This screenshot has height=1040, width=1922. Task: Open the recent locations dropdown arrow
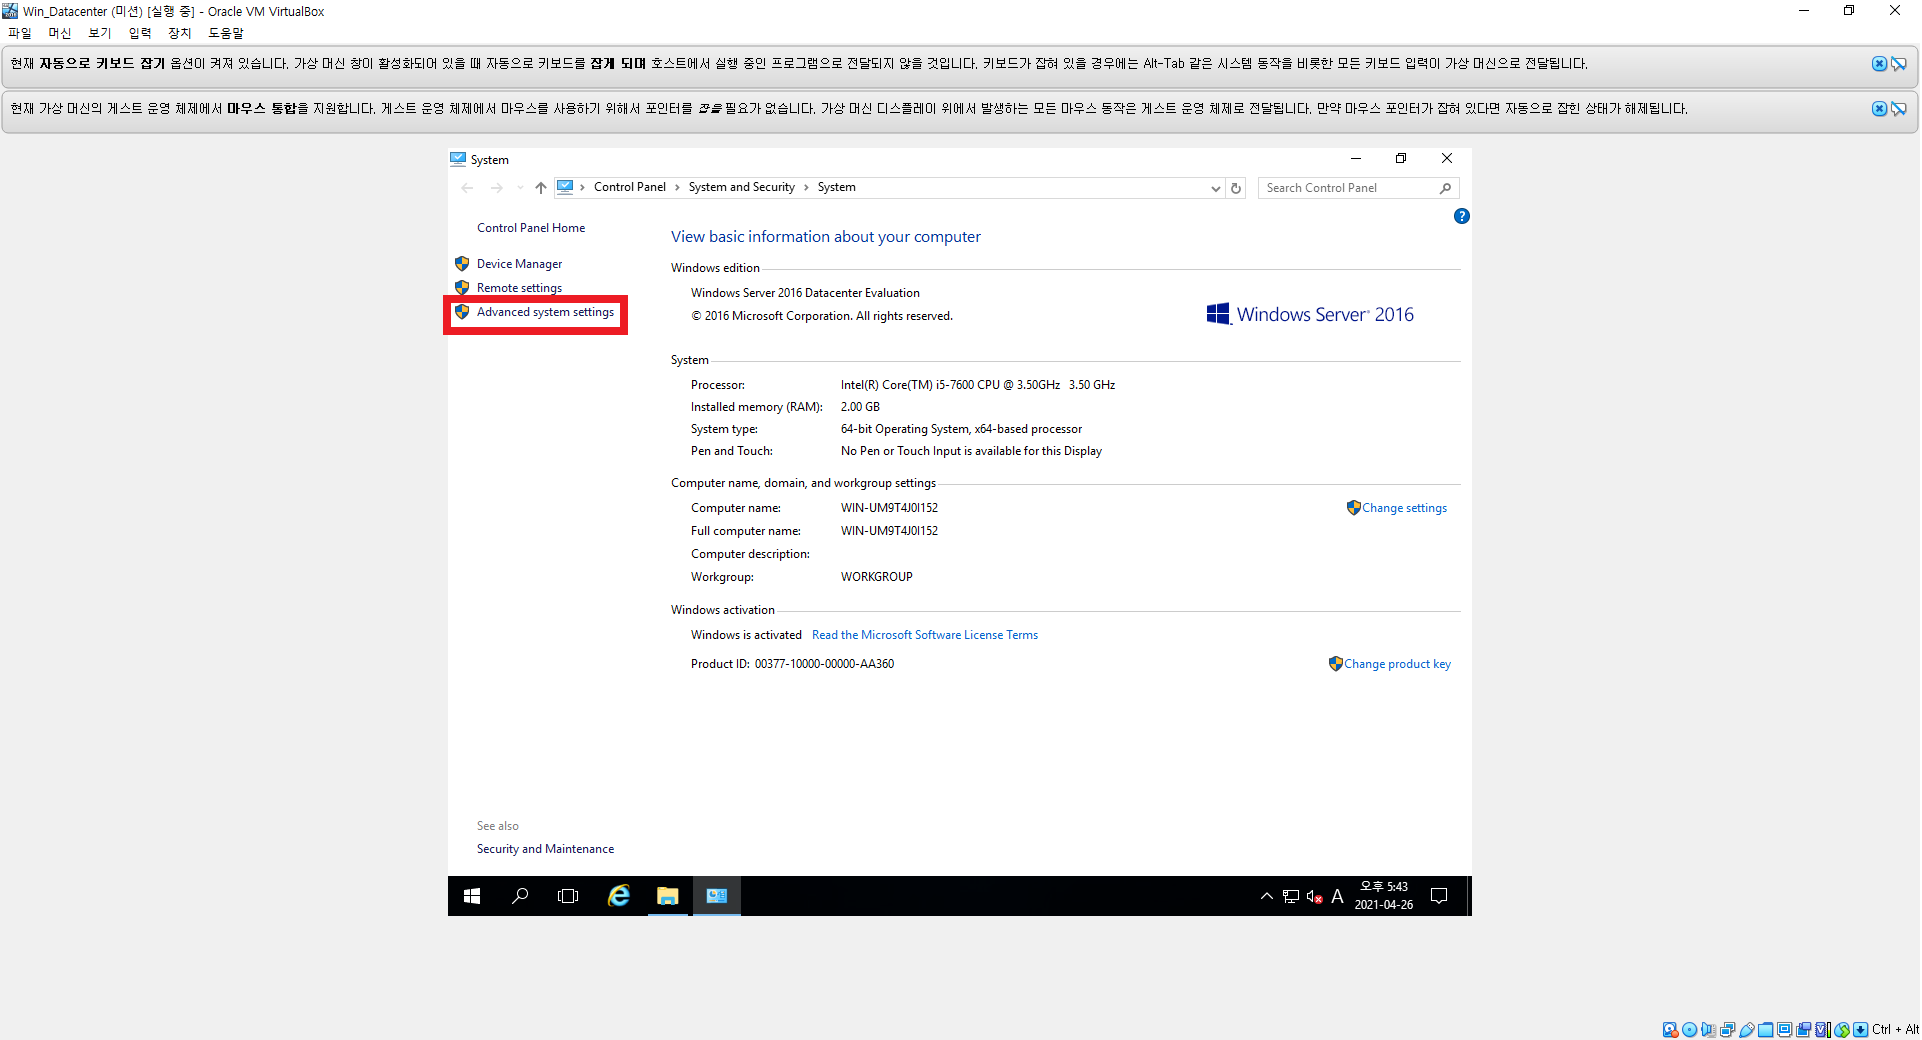(x=520, y=188)
